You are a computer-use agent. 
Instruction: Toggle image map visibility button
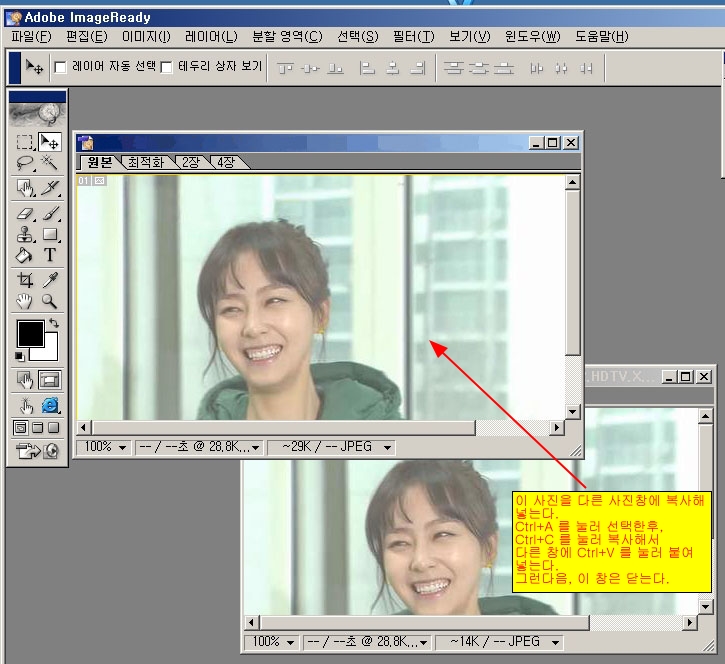click(x=25, y=380)
